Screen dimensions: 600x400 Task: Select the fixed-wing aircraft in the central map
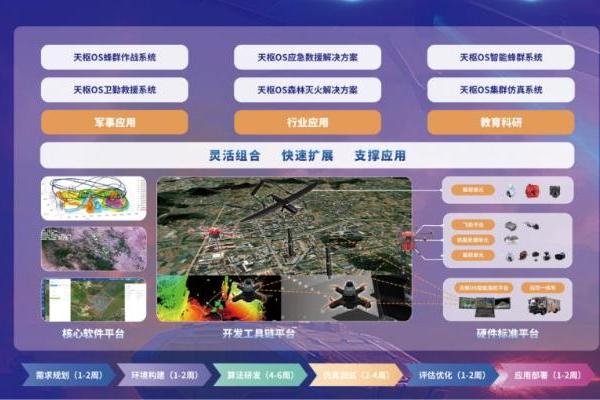pos(281,203)
